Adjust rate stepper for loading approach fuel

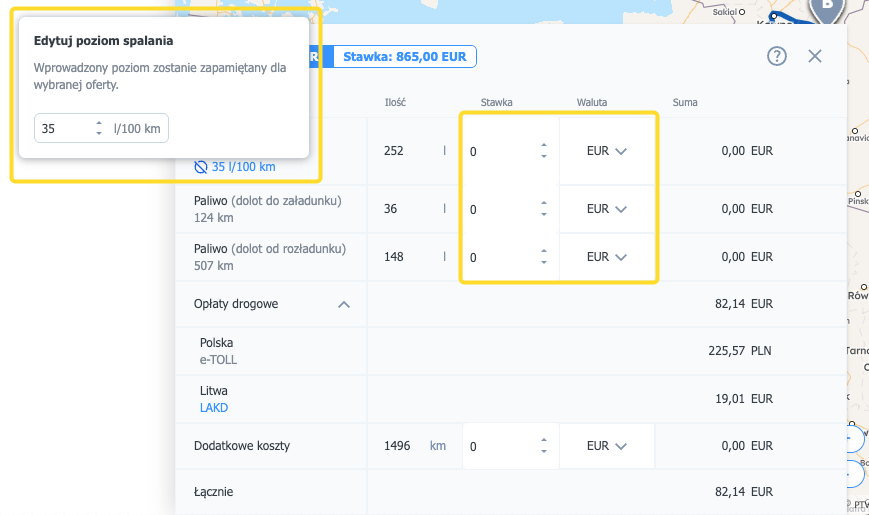[x=544, y=209]
